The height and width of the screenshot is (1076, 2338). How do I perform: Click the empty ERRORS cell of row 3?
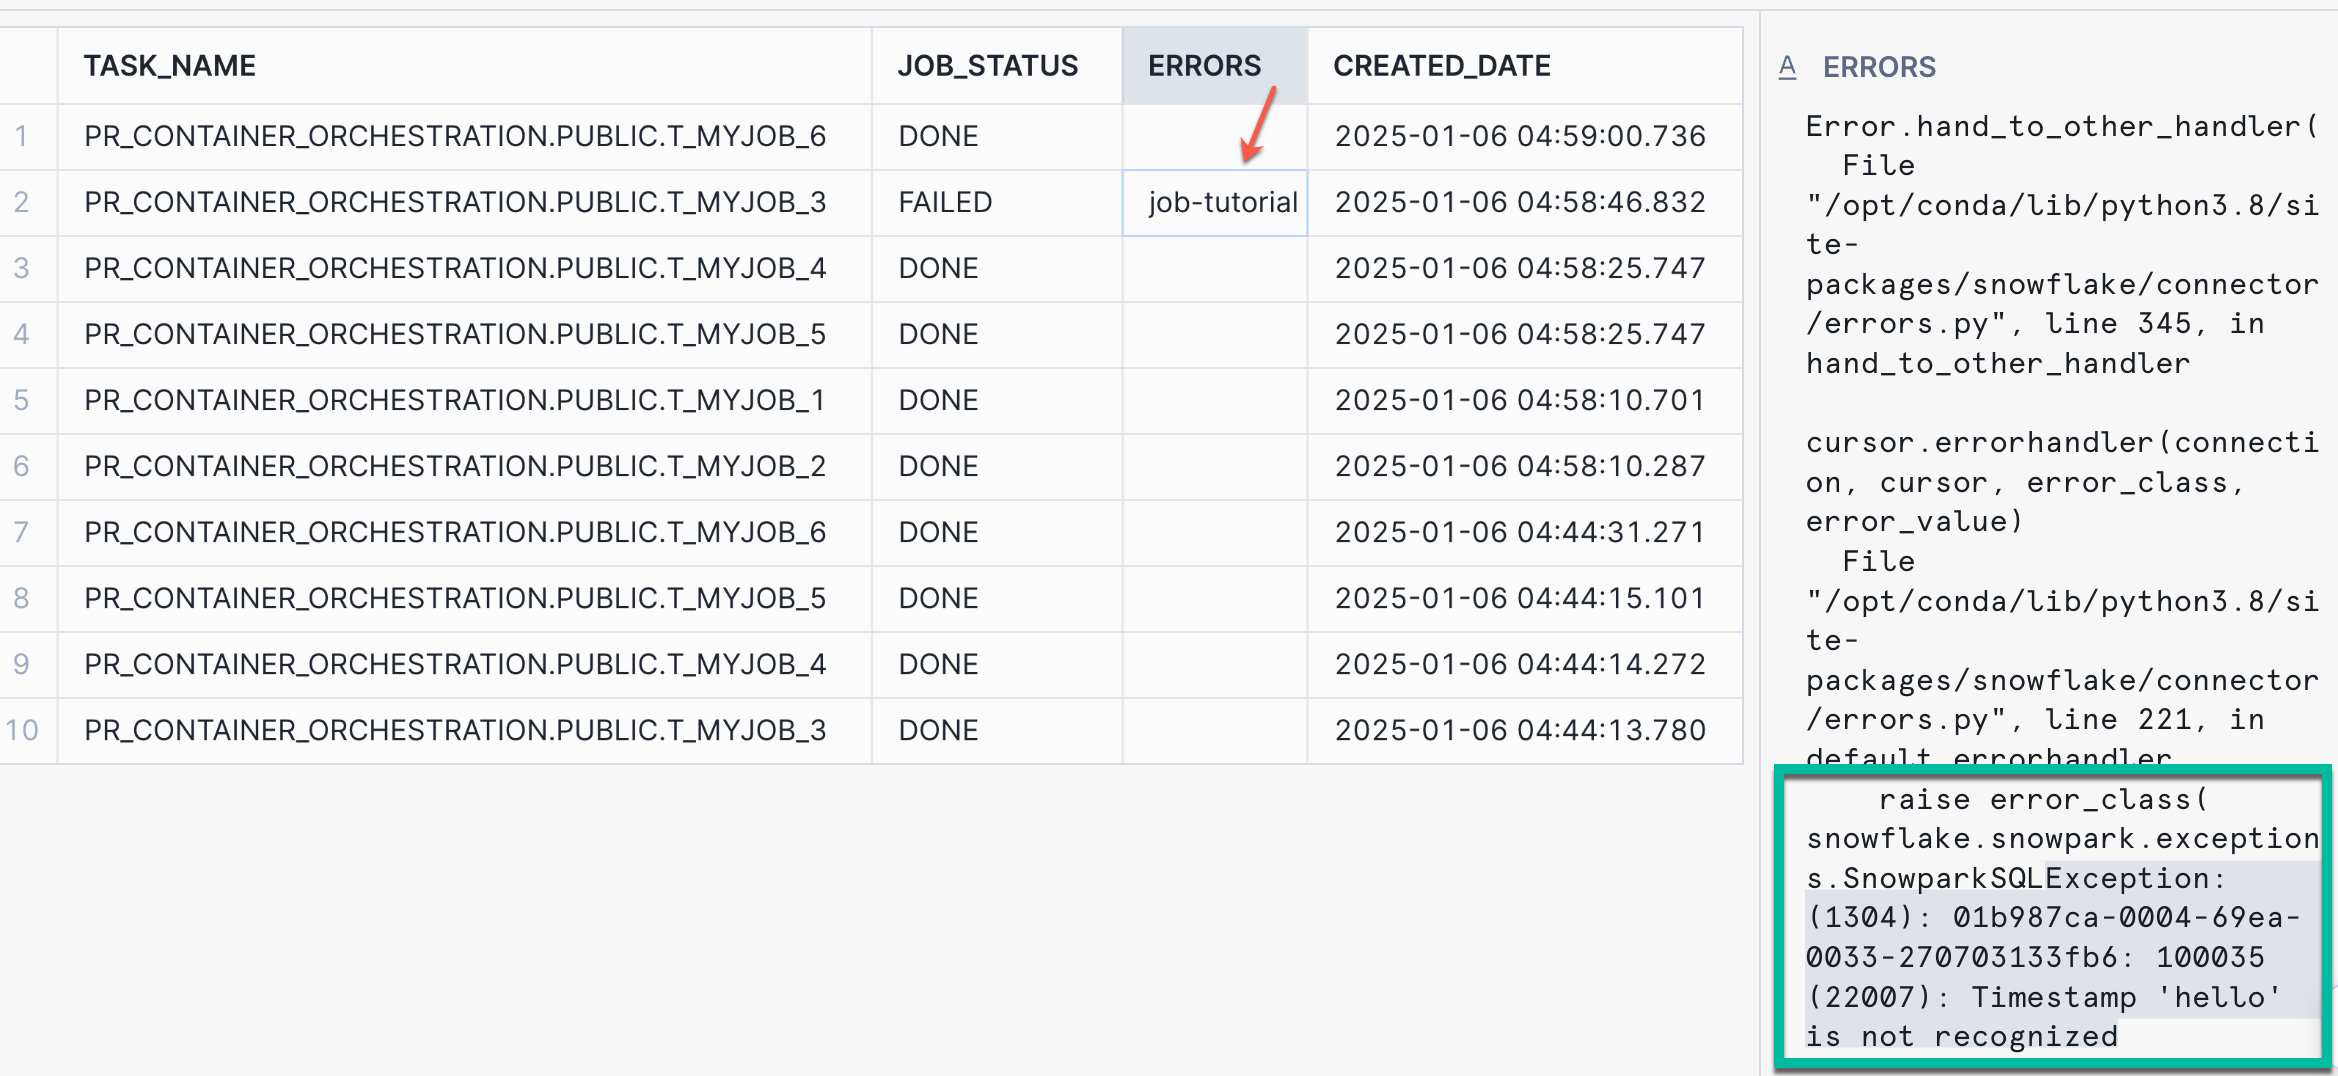coord(1216,268)
